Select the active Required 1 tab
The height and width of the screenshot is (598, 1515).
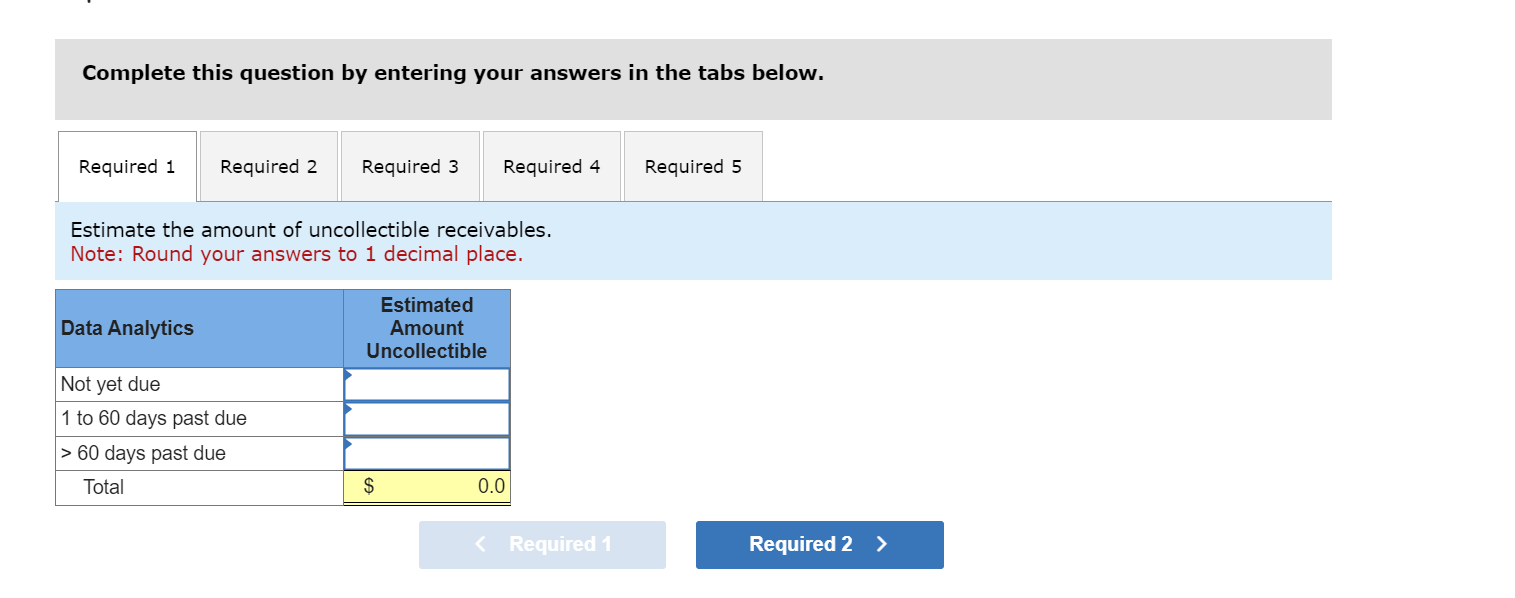[x=127, y=165]
